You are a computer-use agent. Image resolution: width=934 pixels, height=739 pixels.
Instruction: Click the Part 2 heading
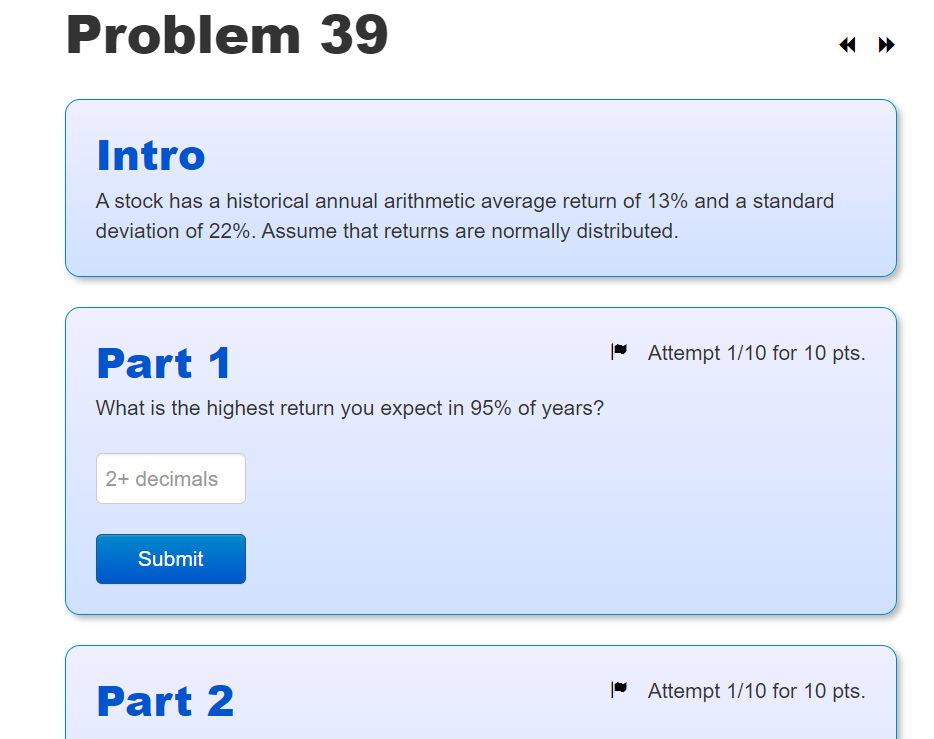click(x=164, y=701)
